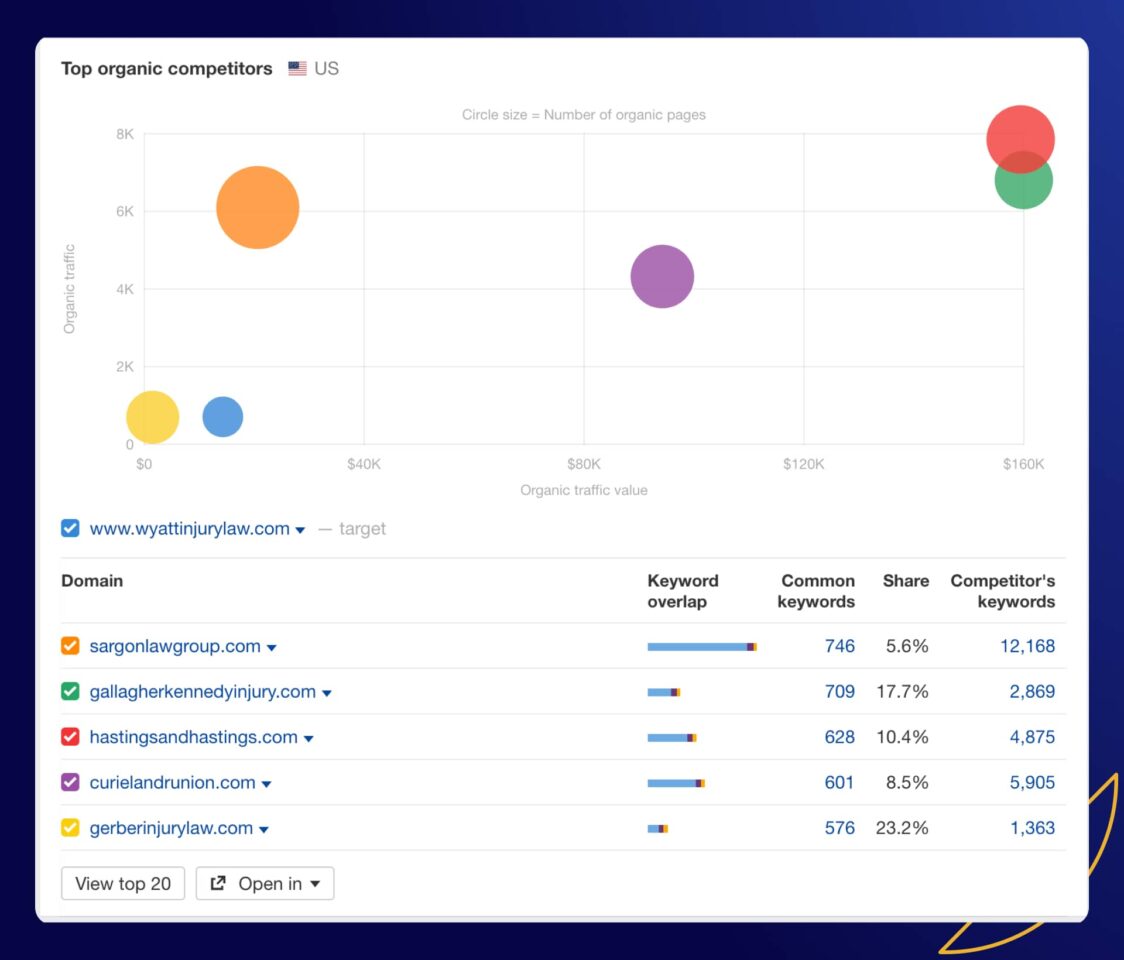This screenshot has height=960, width=1124.
Task: Click the sargonlawgroup.com keyword overlap bar
Action: tap(702, 647)
